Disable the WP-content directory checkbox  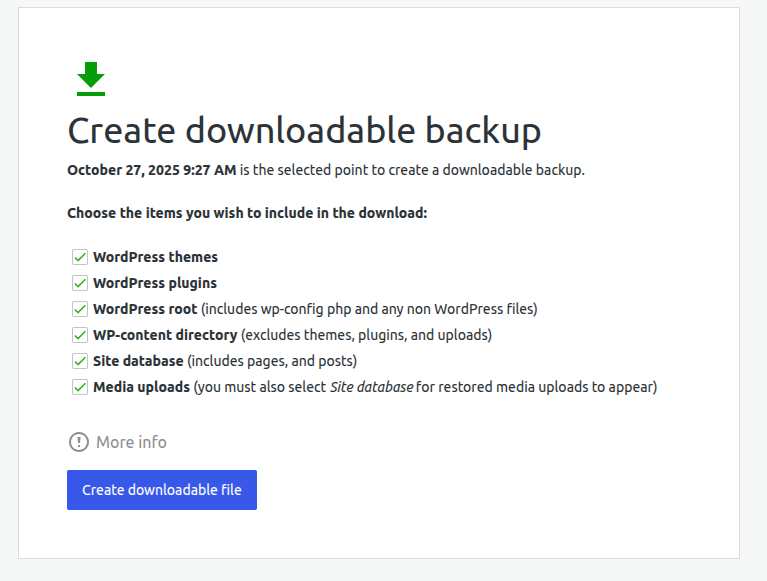click(x=80, y=335)
